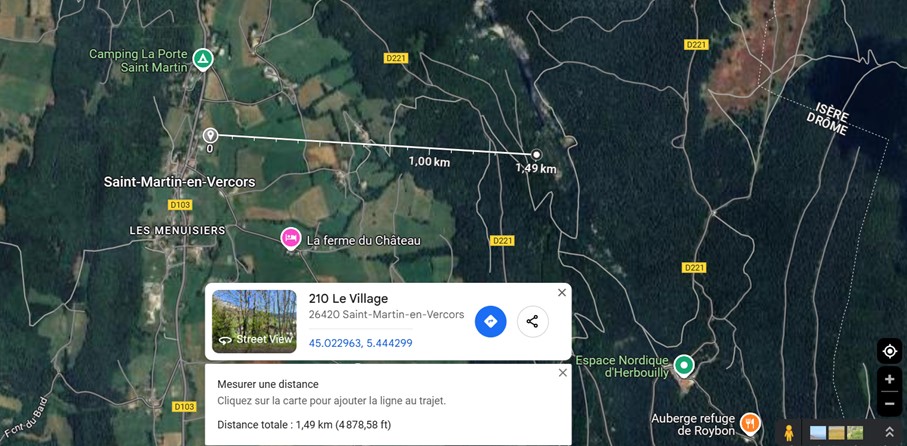Close the 210 Le Village info card
907x446 pixels.
[x=562, y=293]
